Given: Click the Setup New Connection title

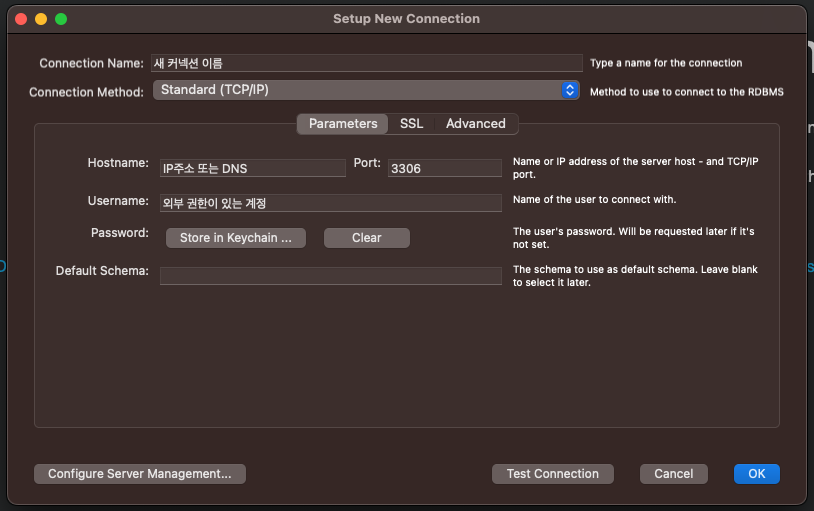Looking at the screenshot, I should (x=406, y=19).
